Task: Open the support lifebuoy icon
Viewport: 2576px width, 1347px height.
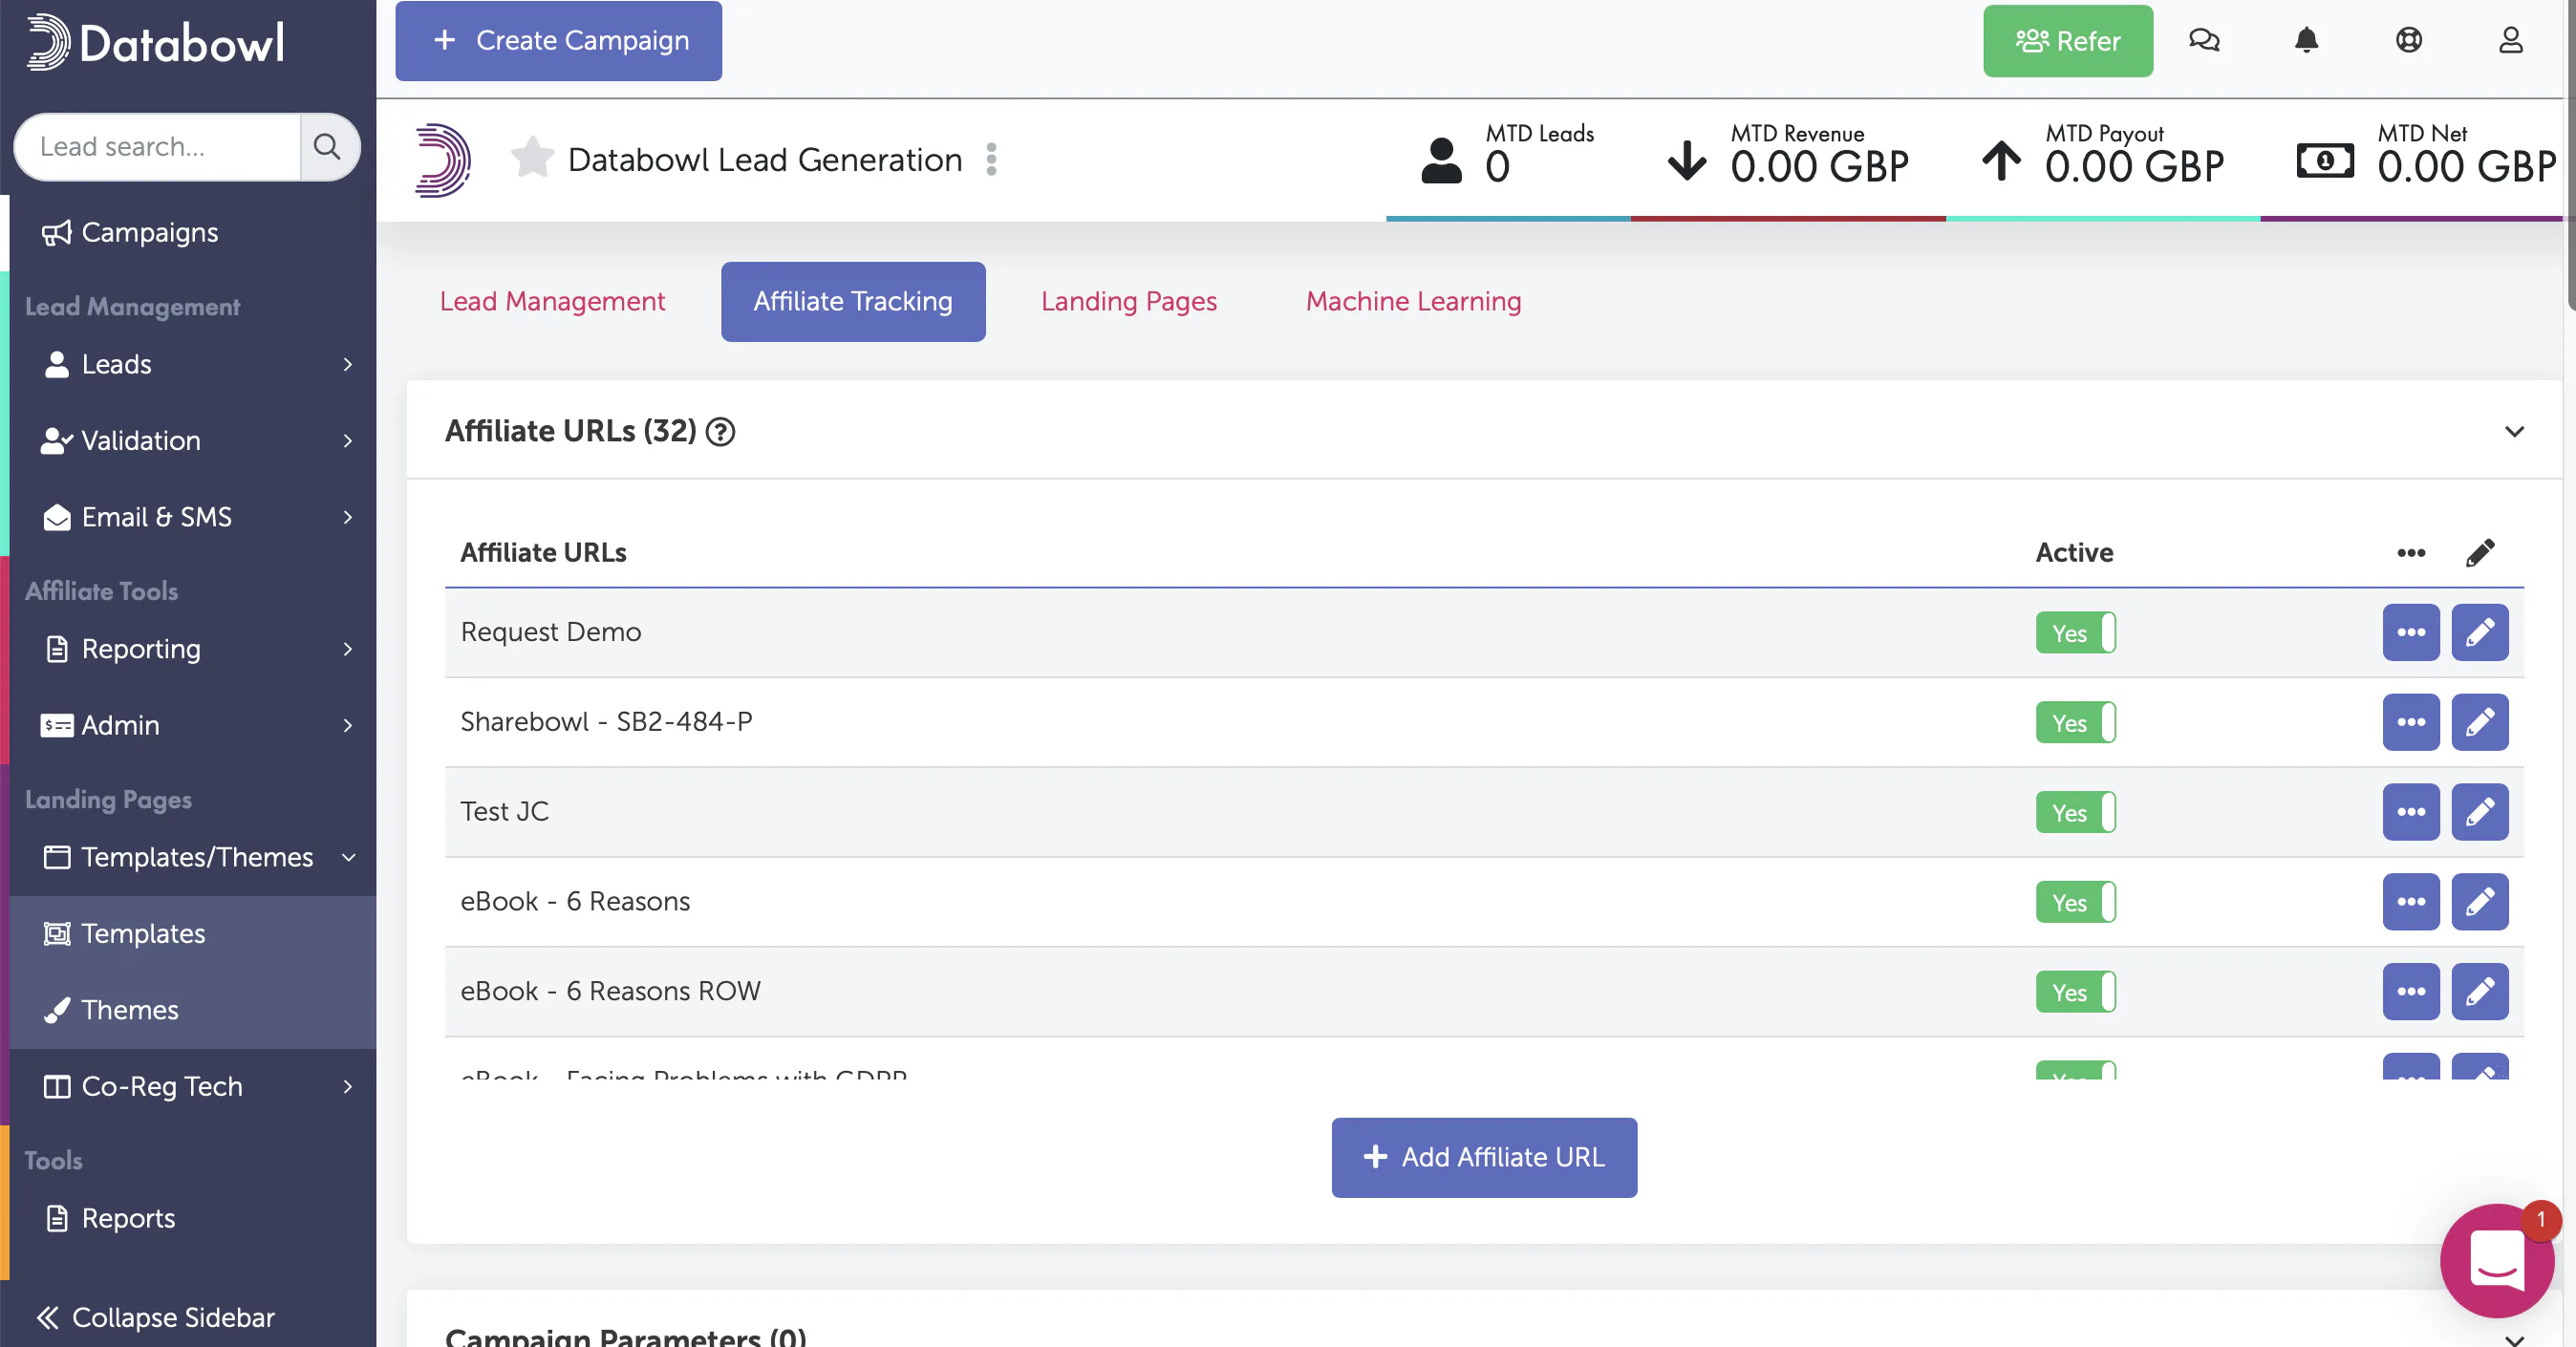Action: (2409, 40)
